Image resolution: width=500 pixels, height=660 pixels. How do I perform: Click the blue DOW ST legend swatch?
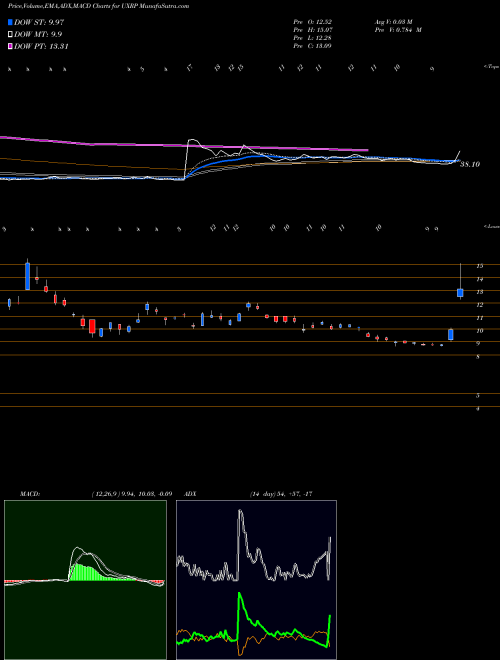10,22
